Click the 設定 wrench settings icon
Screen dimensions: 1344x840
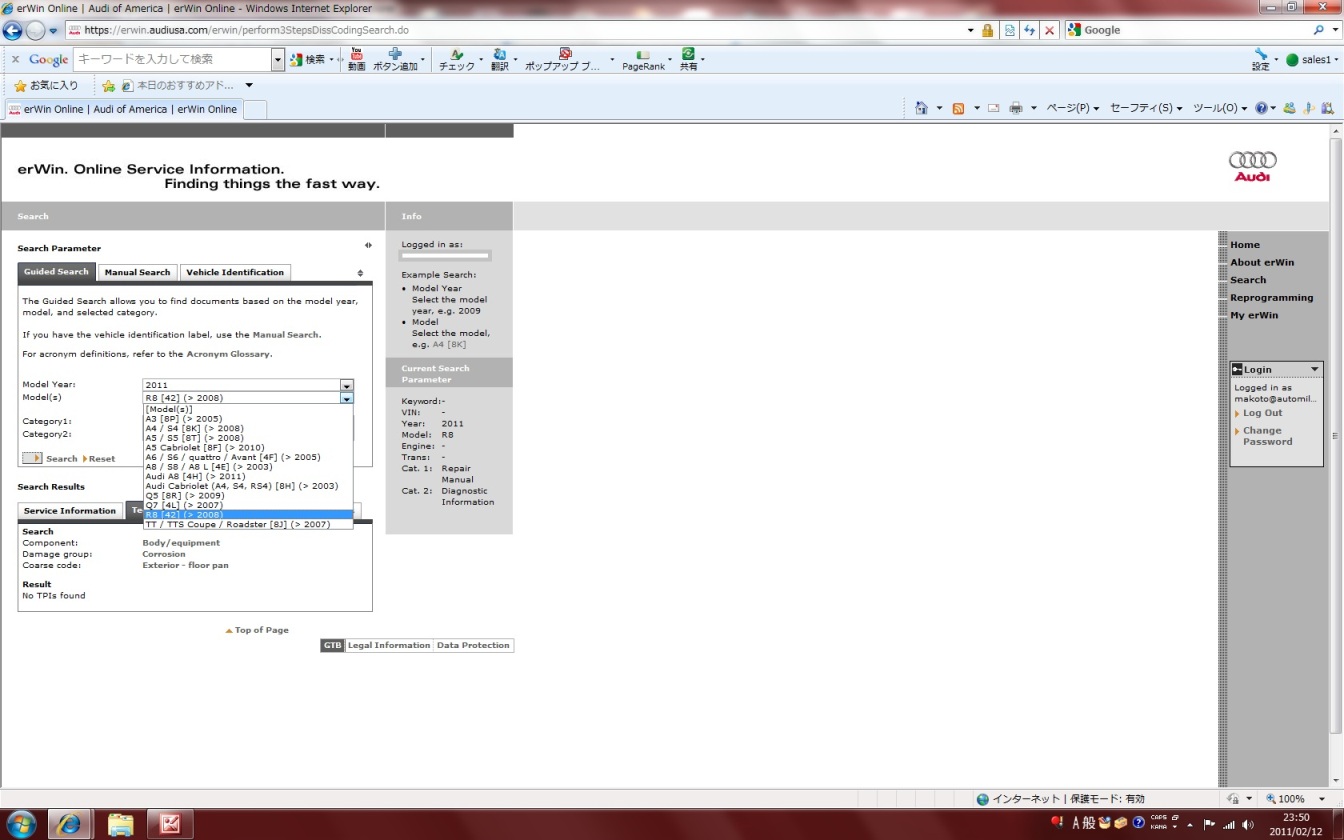(x=1261, y=59)
